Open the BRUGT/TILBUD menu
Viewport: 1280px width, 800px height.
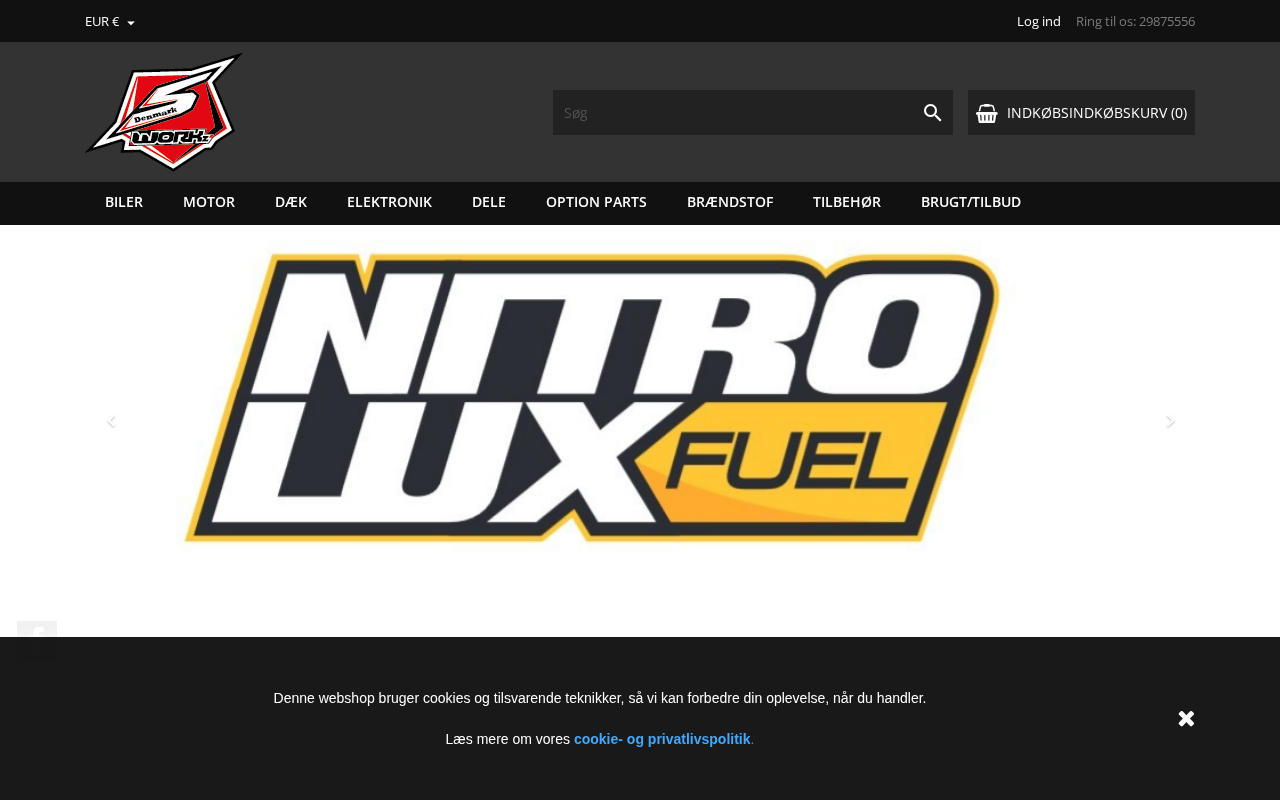tap(971, 202)
